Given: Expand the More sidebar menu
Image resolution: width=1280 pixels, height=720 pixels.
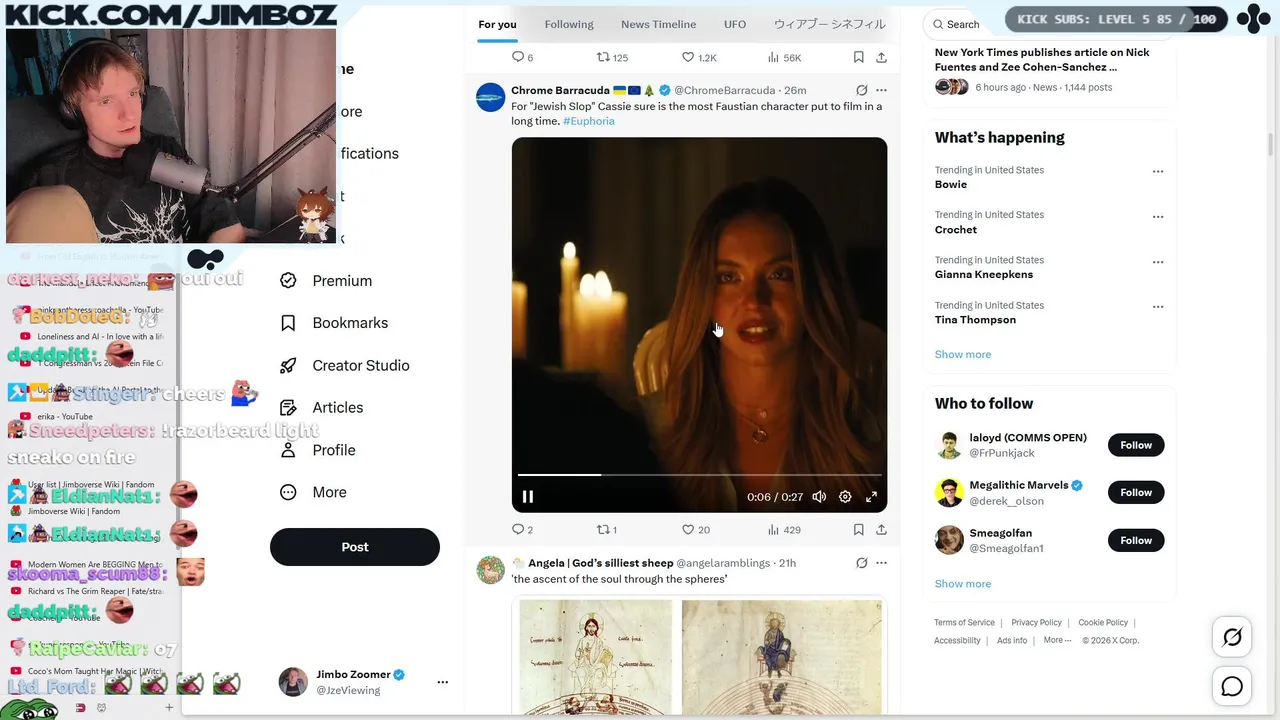Looking at the screenshot, I should 314,492.
